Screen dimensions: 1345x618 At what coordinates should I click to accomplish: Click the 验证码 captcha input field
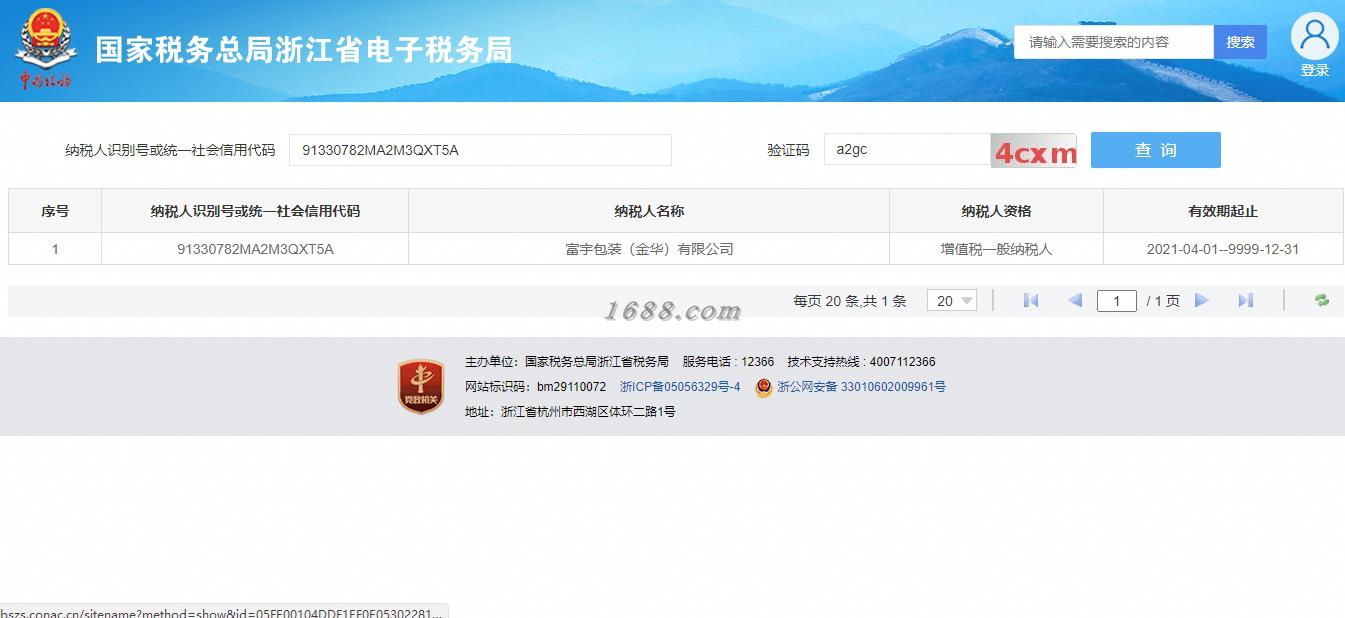click(907, 150)
